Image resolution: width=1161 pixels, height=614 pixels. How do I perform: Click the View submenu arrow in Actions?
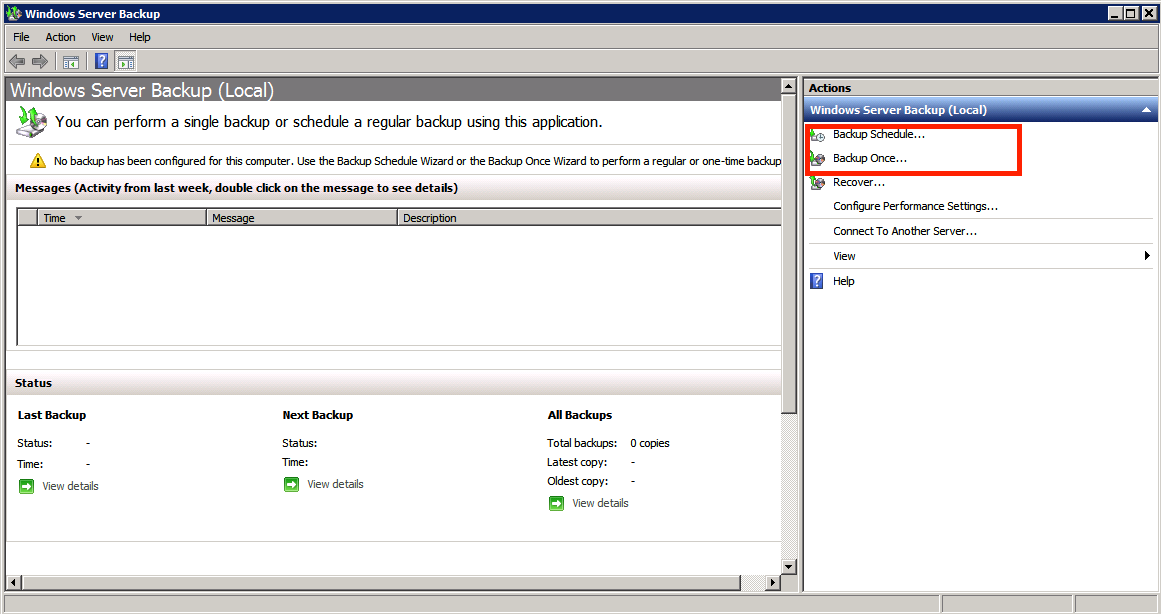click(x=1147, y=256)
